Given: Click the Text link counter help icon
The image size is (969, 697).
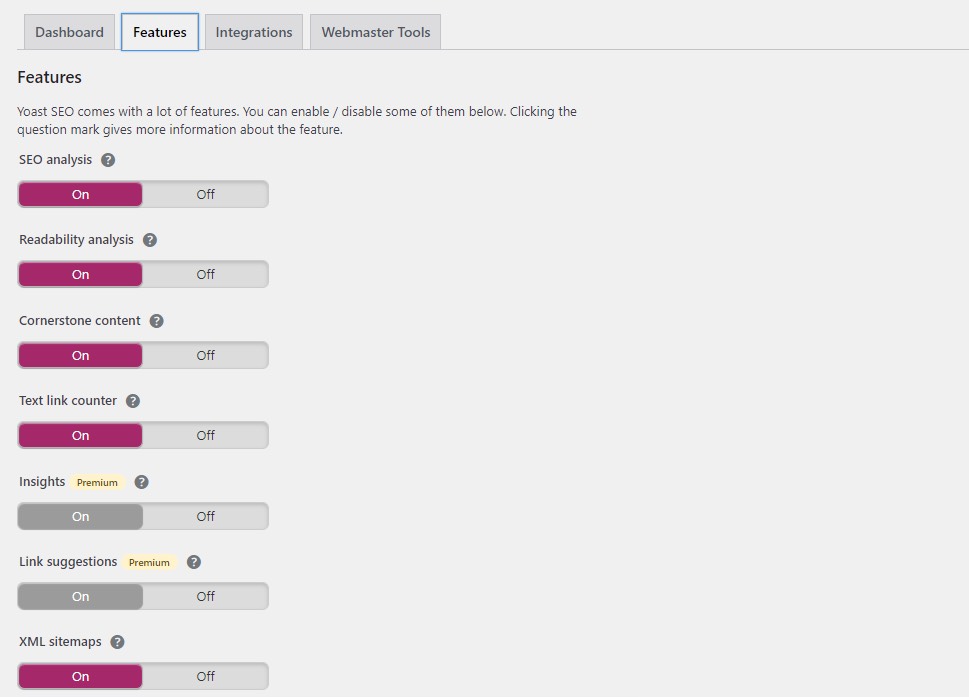Looking at the screenshot, I should [131, 400].
